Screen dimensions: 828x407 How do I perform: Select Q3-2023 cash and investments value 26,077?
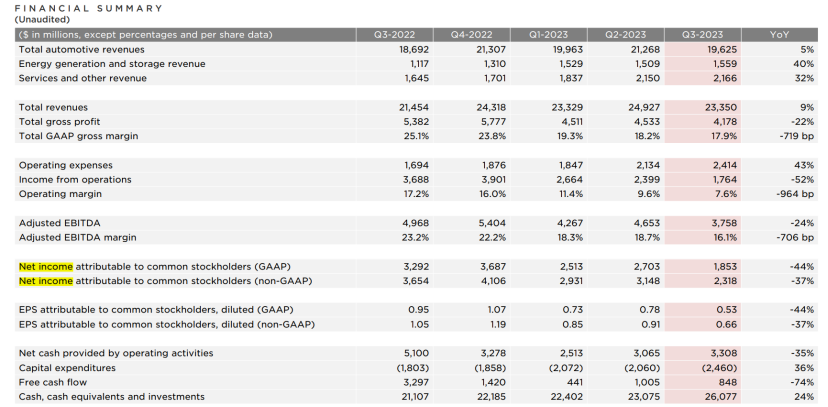(x=706, y=397)
